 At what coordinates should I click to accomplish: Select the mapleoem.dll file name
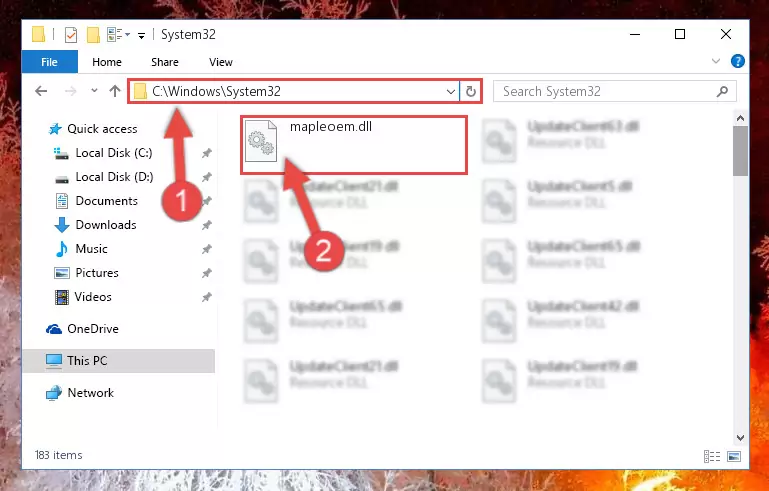(x=331, y=127)
